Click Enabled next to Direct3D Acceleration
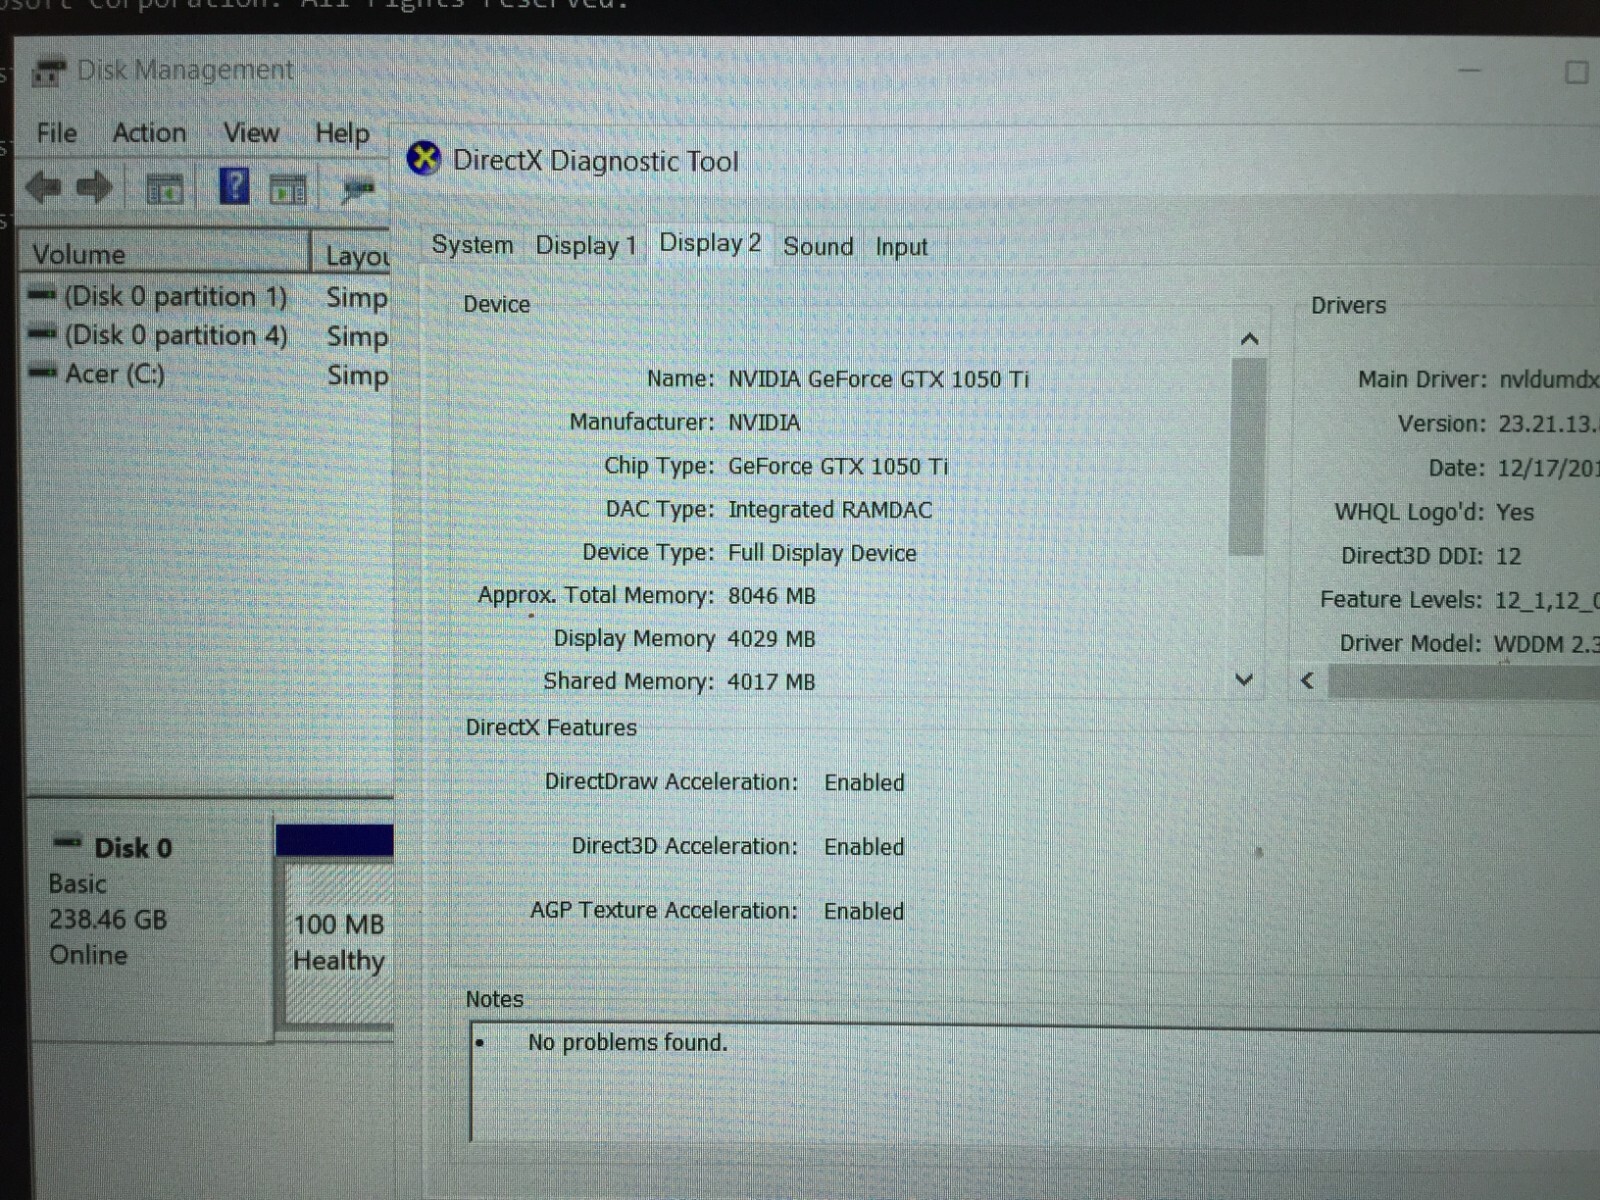This screenshot has height=1200, width=1600. coord(864,847)
